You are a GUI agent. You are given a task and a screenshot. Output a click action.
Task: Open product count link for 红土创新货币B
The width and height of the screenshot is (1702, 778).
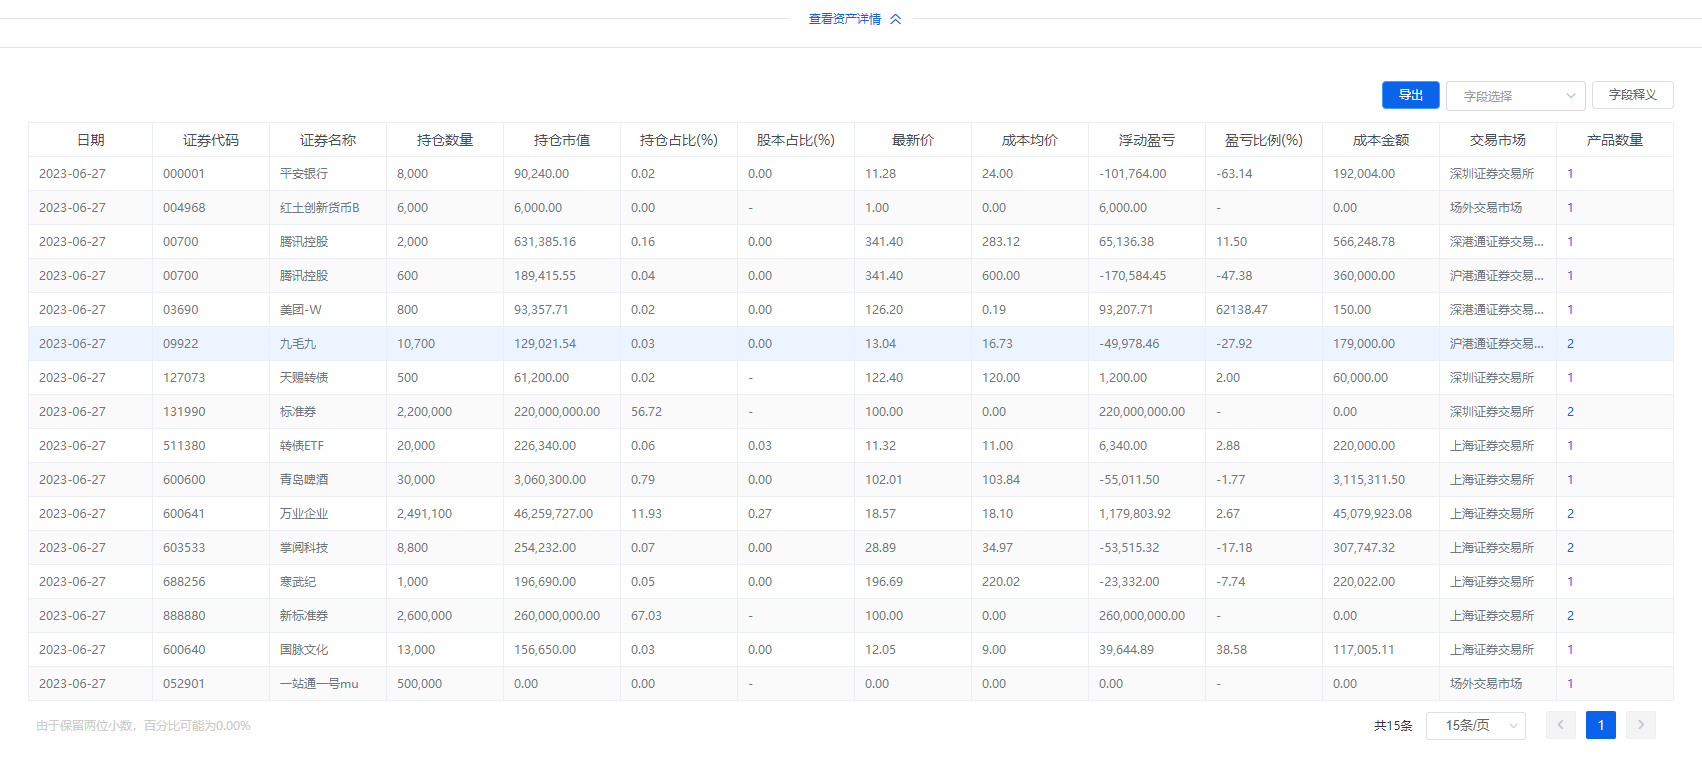coord(1570,208)
